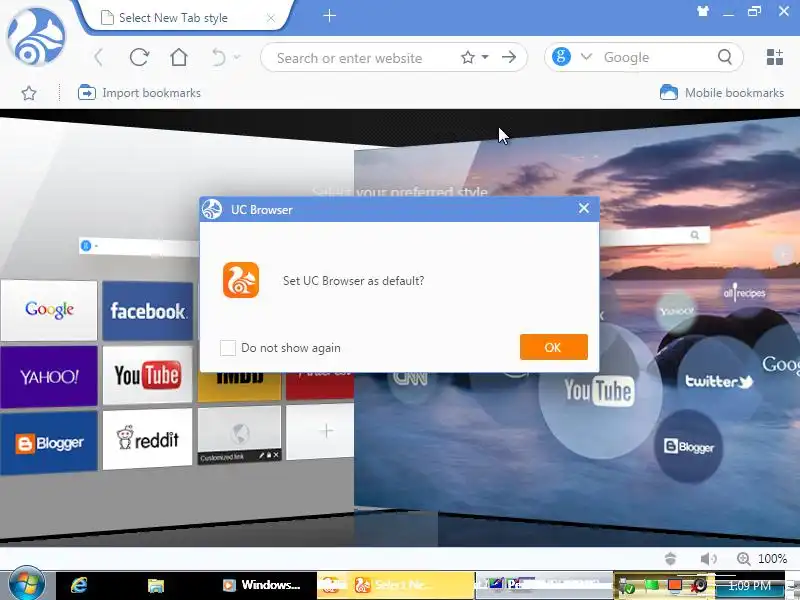This screenshot has height=600, width=800.
Task: Click the Blogger bubble on sunset style
Action: [688, 447]
